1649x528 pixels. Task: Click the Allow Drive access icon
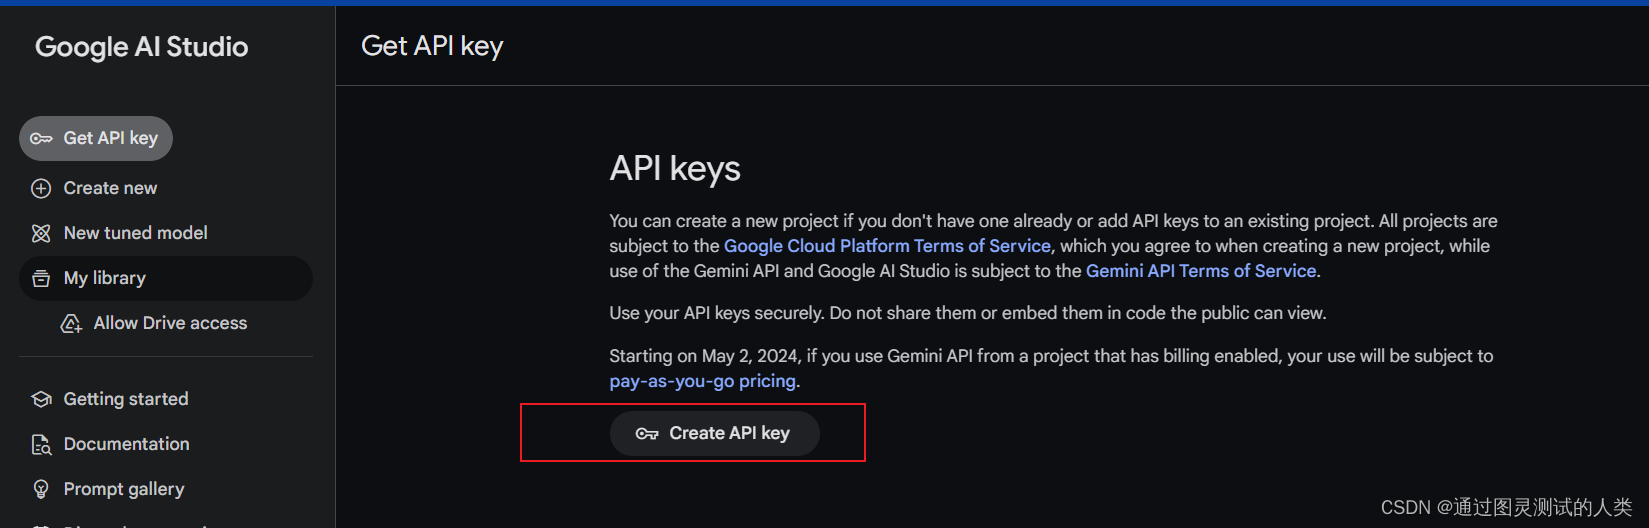tap(71, 324)
